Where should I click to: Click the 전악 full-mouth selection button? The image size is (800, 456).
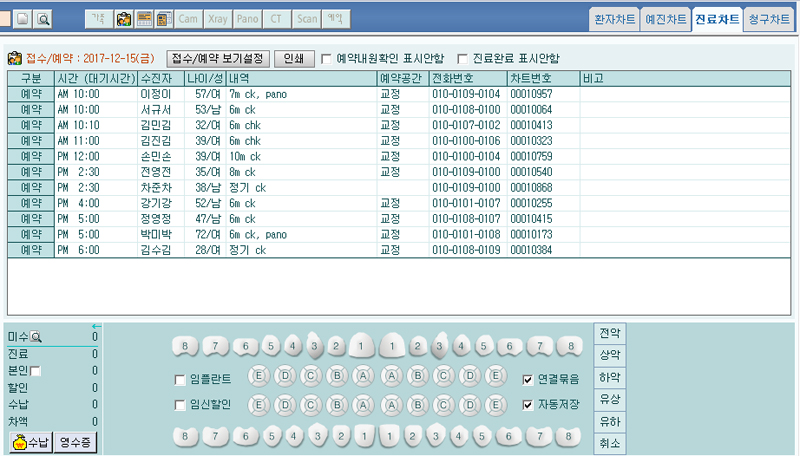(x=609, y=332)
